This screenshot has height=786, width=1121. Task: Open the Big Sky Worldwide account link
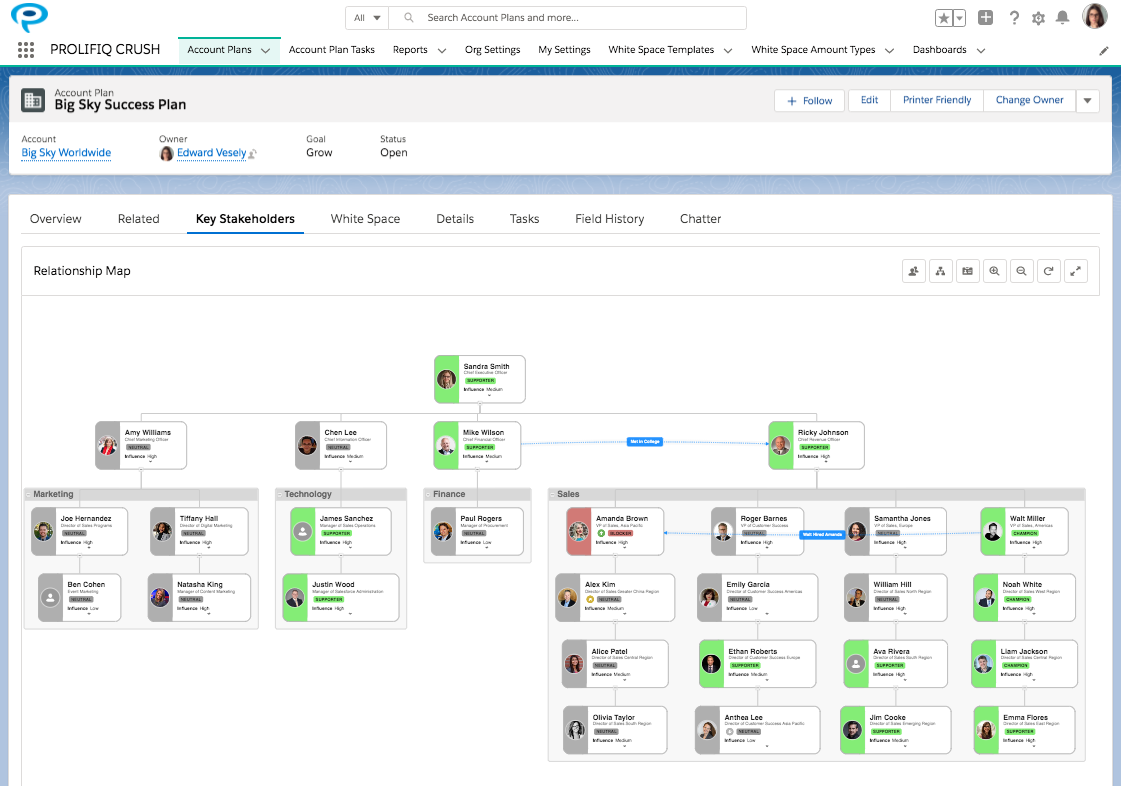point(66,152)
